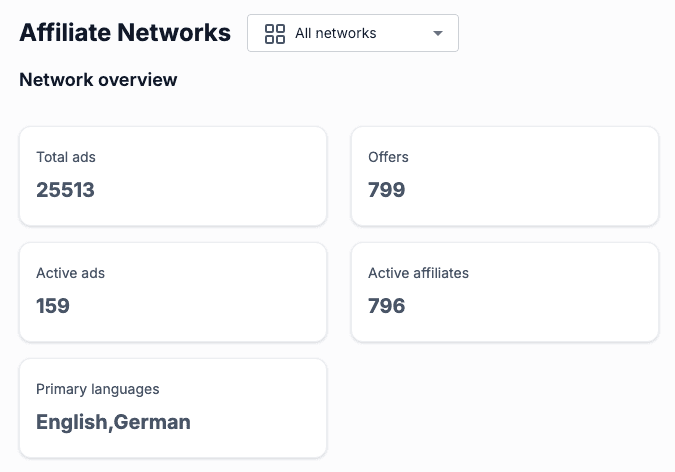Click the value 796
Screen dimensions: 675x472
click(387, 306)
